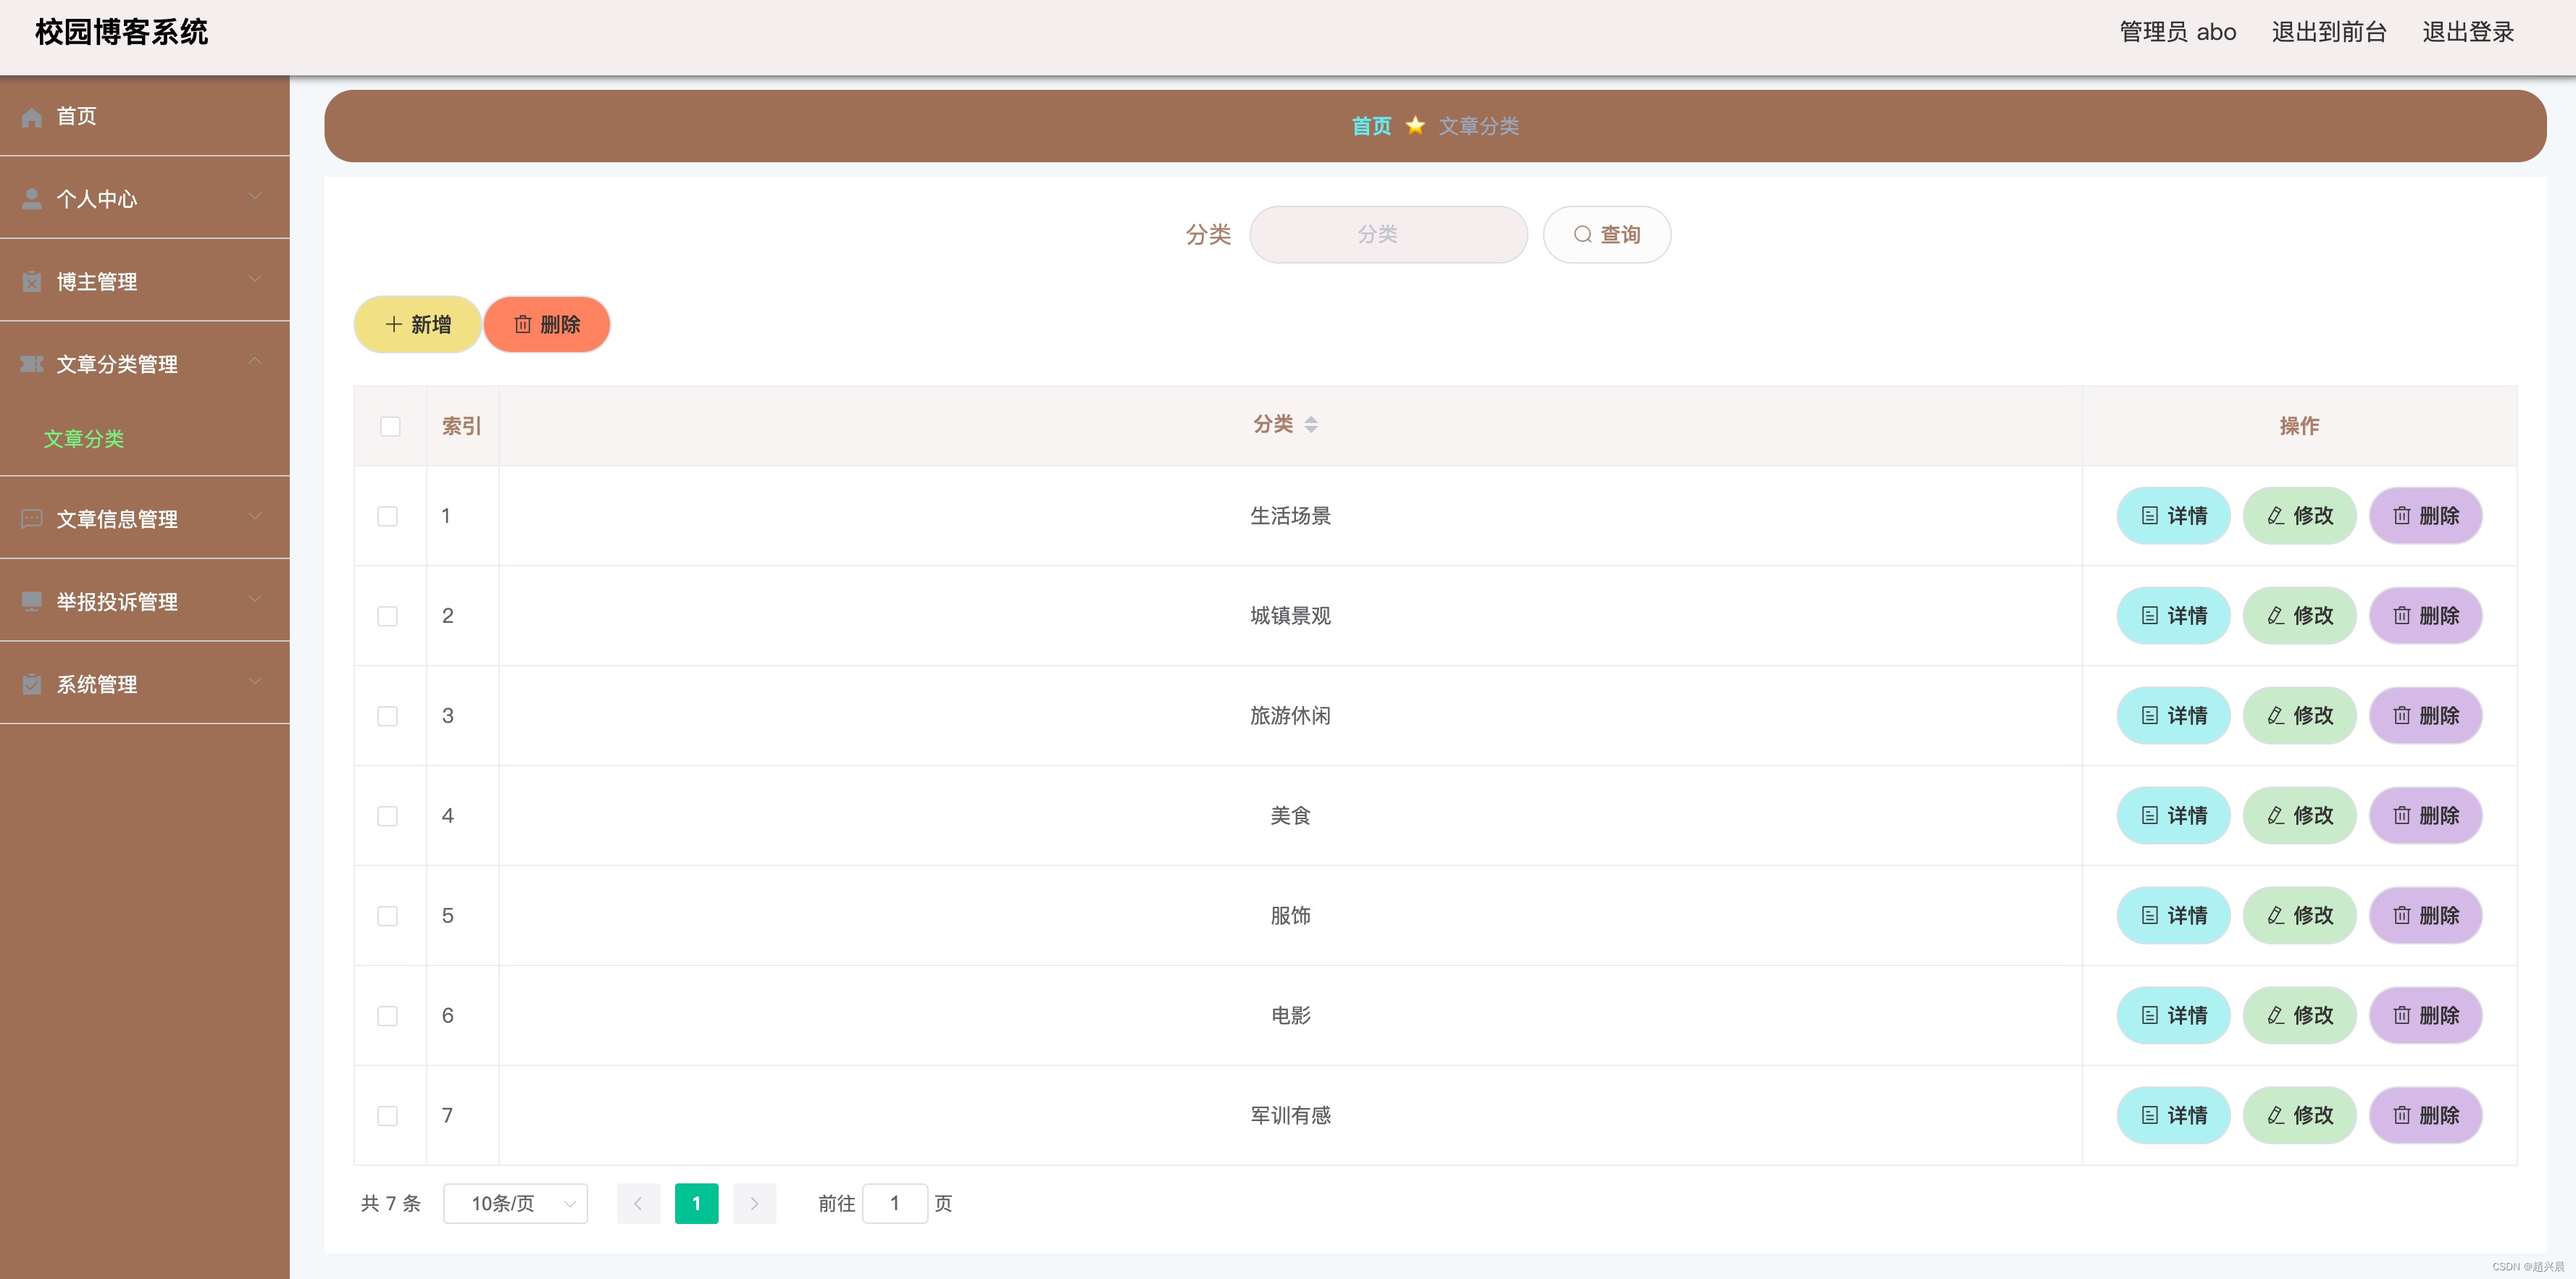Click the 举报投诉管理 monitor icon
2576x1279 pixels.
tap(32, 601)
